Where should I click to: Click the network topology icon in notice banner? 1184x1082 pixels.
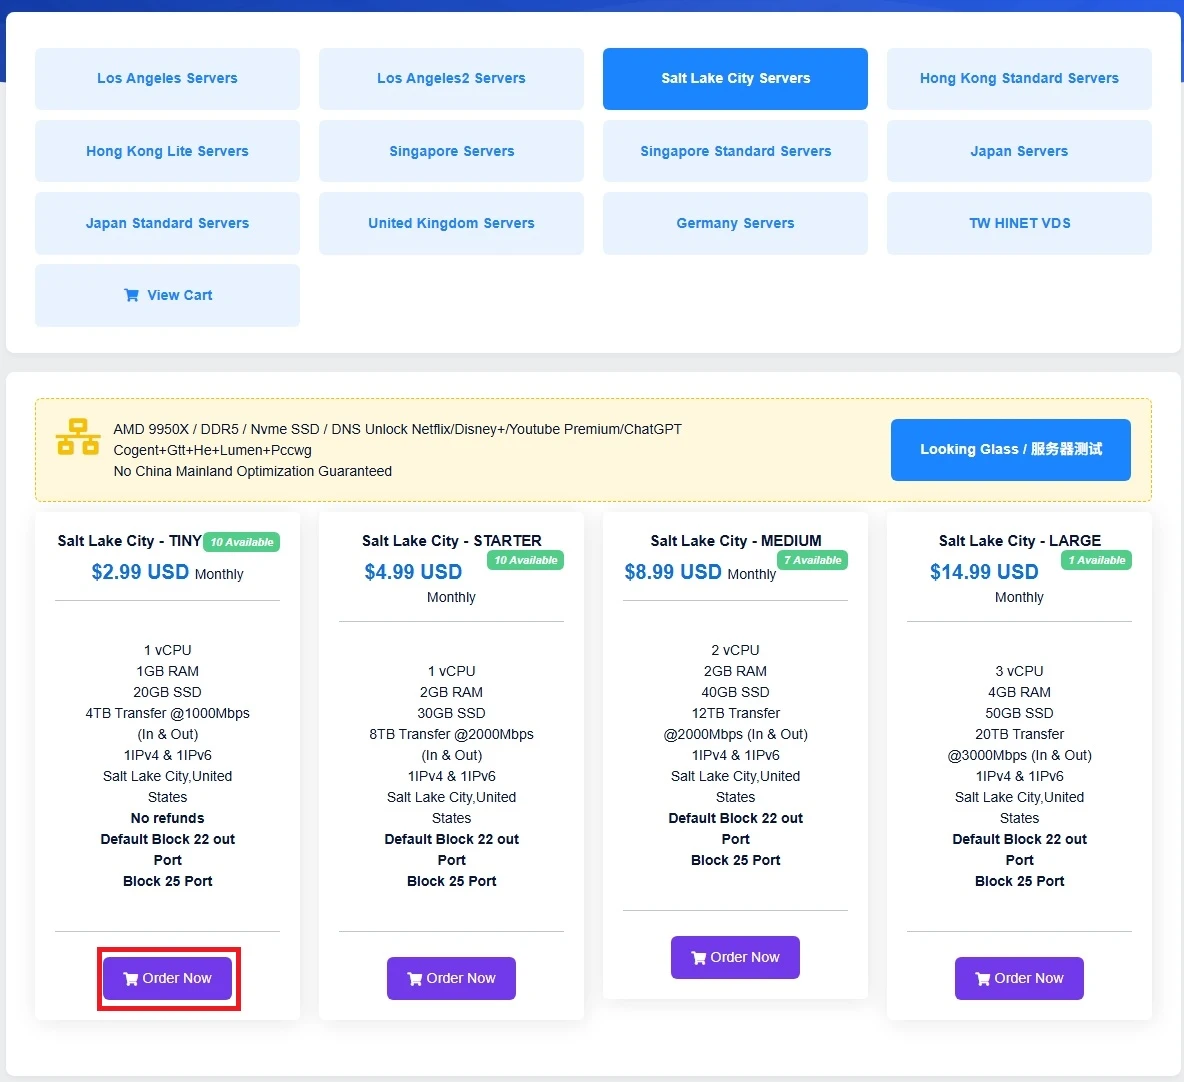pyautogui.click(x=78, y=438)
